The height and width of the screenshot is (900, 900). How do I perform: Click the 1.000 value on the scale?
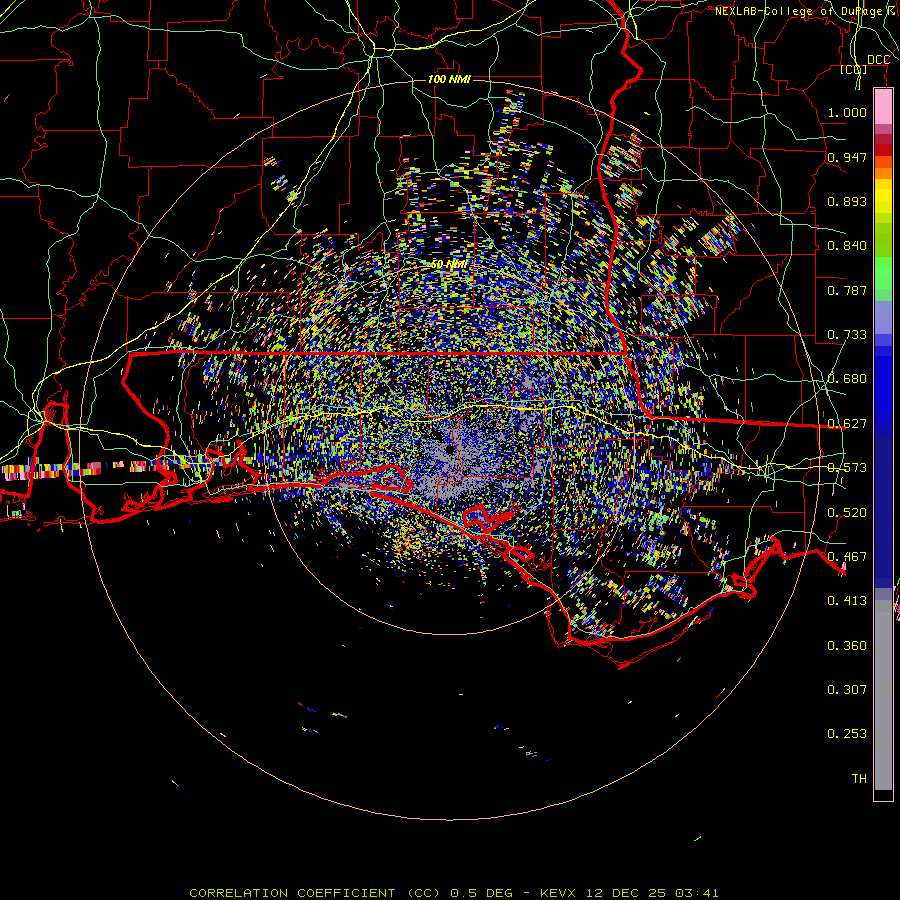pyautogui.click(x=847, y=112)
